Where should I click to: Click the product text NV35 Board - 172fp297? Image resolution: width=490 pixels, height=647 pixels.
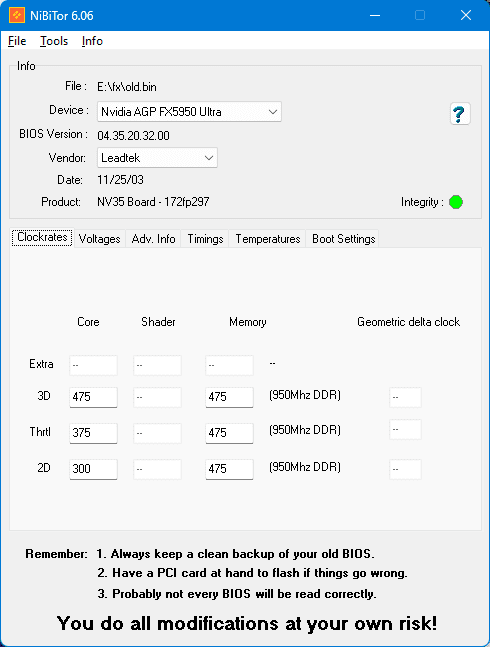point(153,202)
